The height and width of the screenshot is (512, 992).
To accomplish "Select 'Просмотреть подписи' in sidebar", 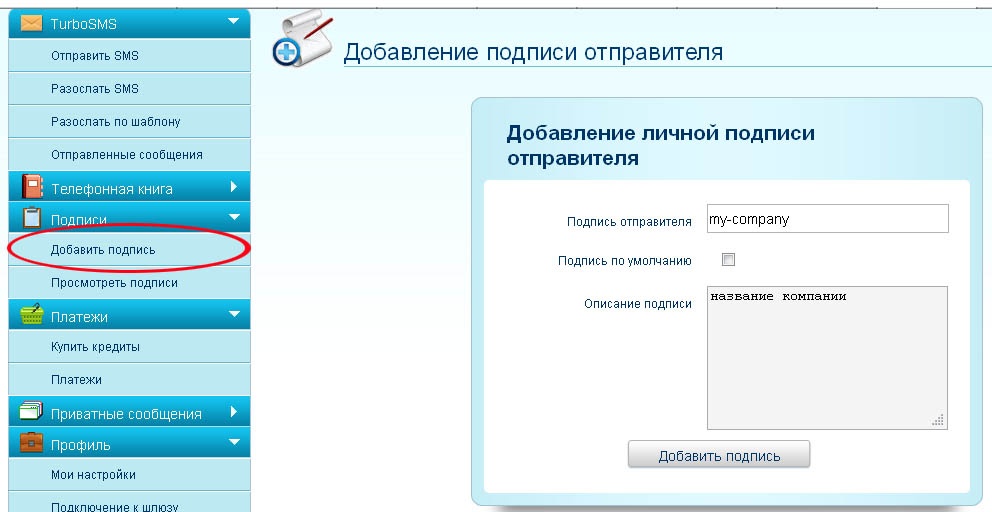I will tap(114, 283).
